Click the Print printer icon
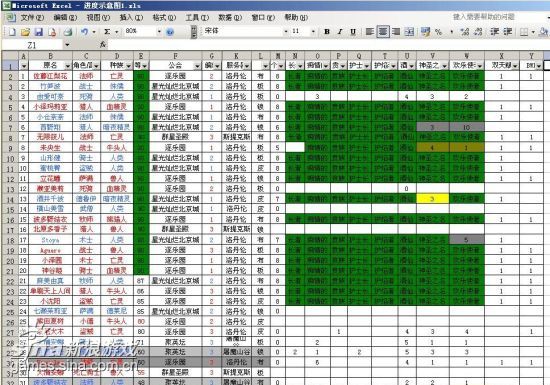 [68, 32]
